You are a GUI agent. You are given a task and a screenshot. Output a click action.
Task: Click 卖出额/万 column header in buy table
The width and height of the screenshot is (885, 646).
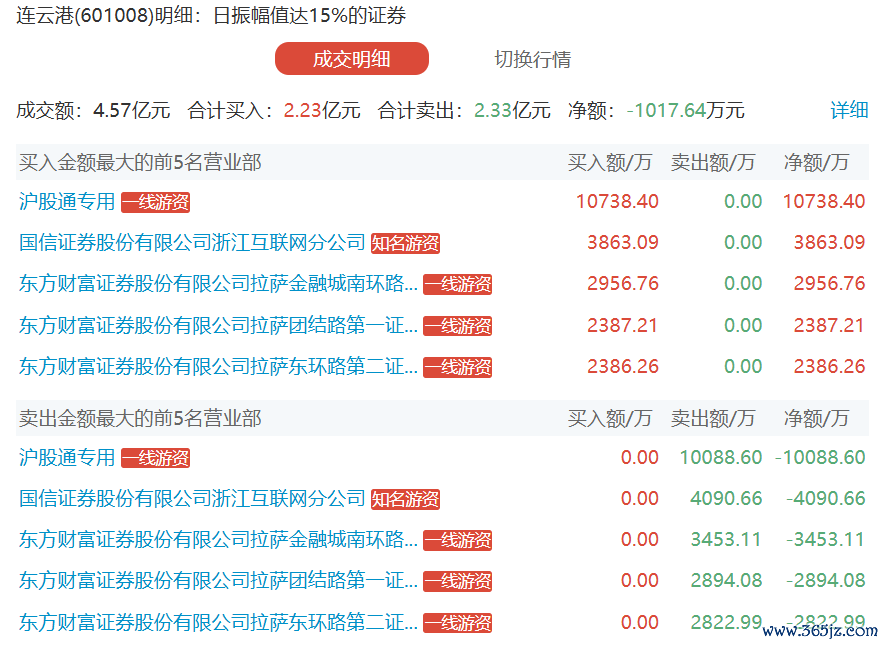[713, 162]
